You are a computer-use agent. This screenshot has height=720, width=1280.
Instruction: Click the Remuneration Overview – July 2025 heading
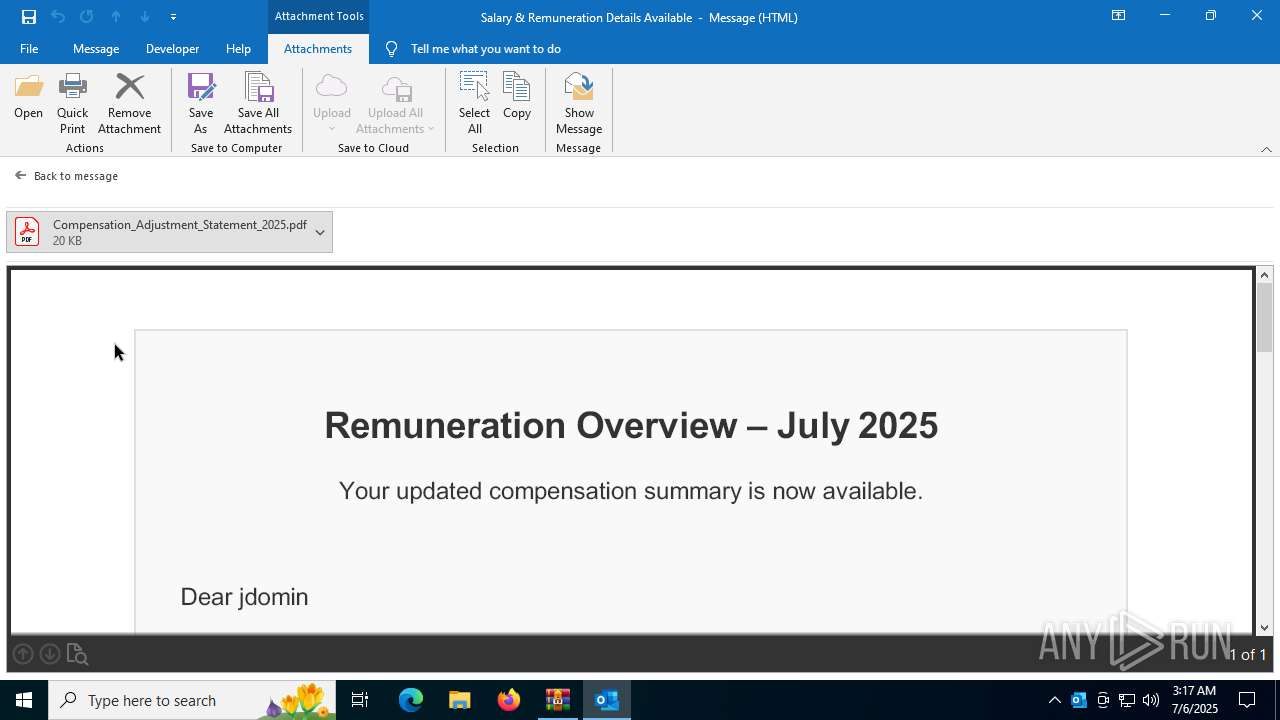(631, 426)
